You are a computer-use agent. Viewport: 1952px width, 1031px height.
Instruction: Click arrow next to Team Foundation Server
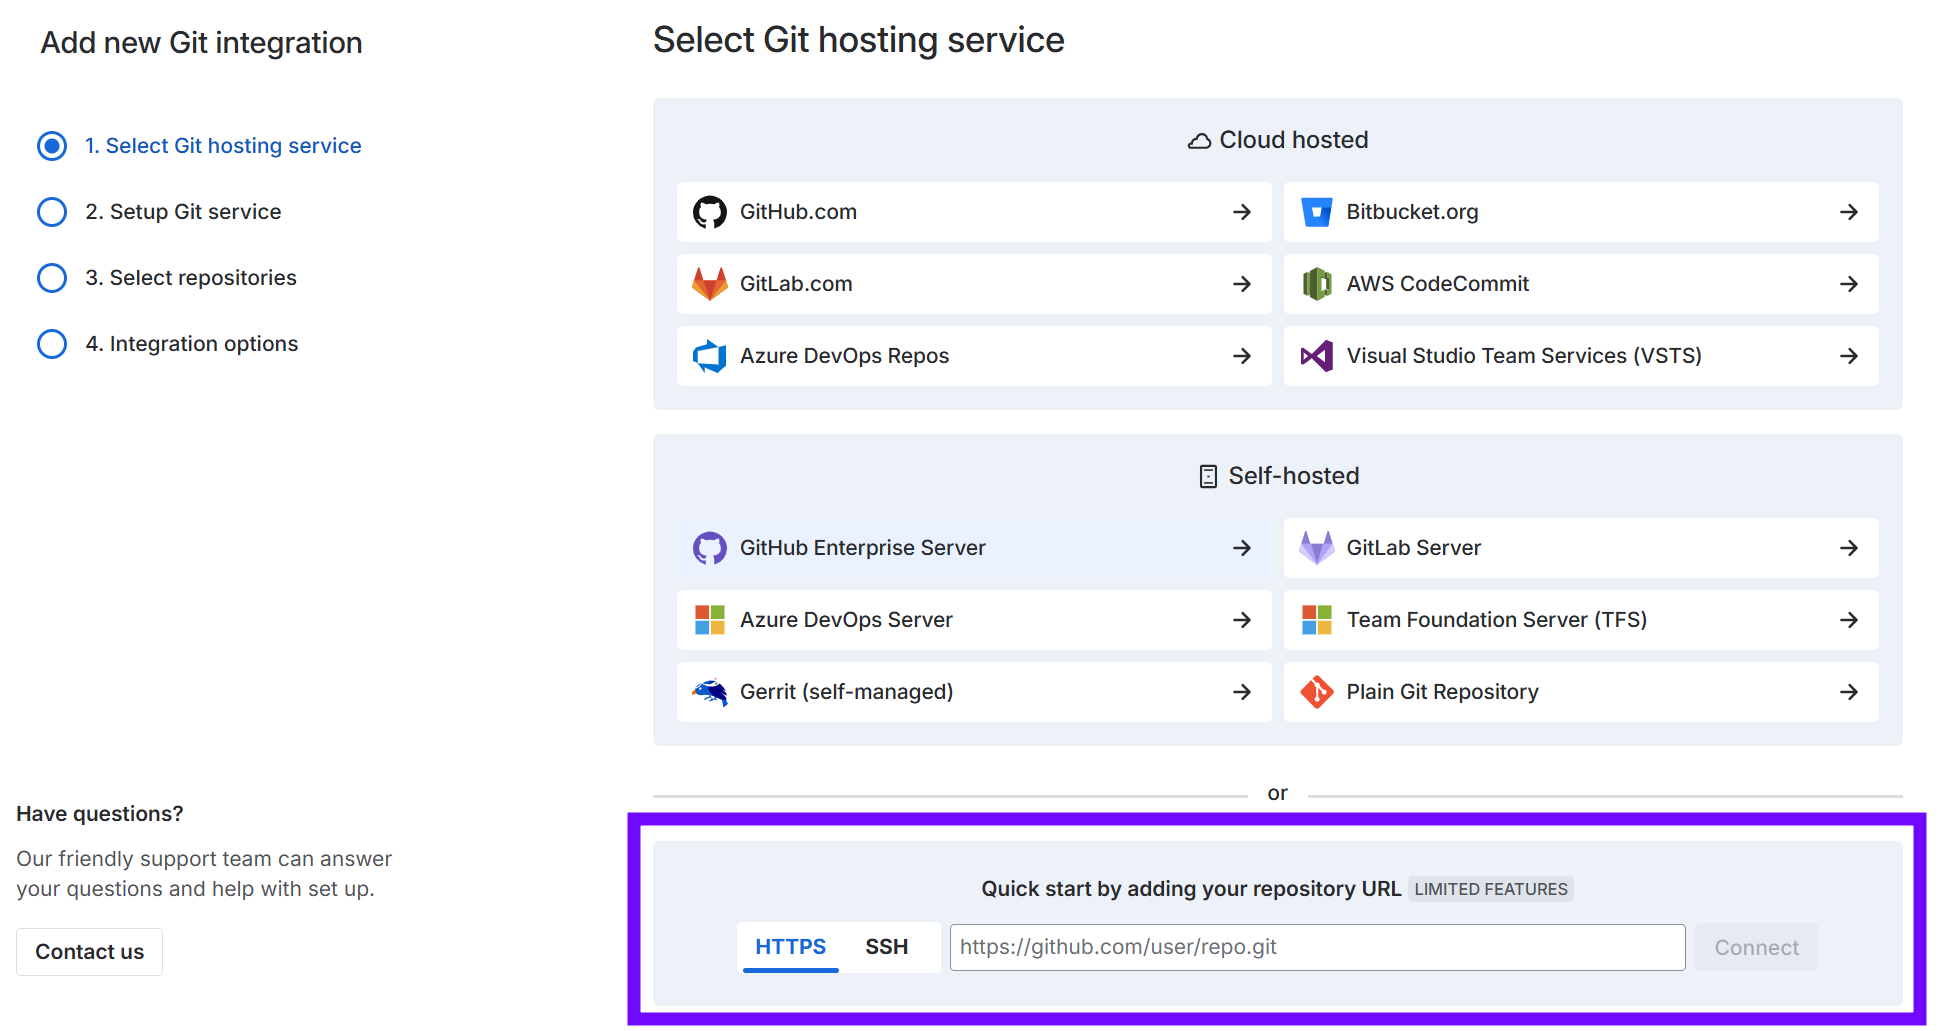pyautogui.click(x=1848, y=620)
